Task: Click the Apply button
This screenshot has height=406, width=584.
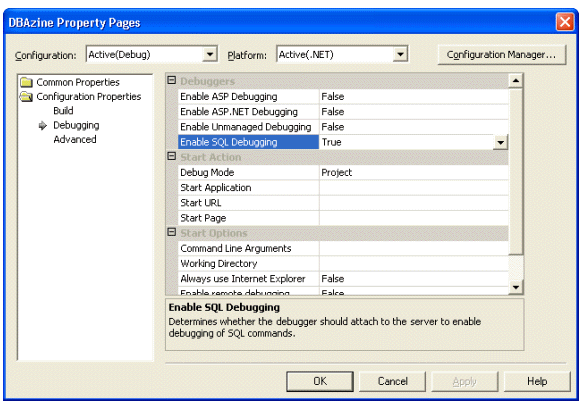Action: (x=464, y=381)
